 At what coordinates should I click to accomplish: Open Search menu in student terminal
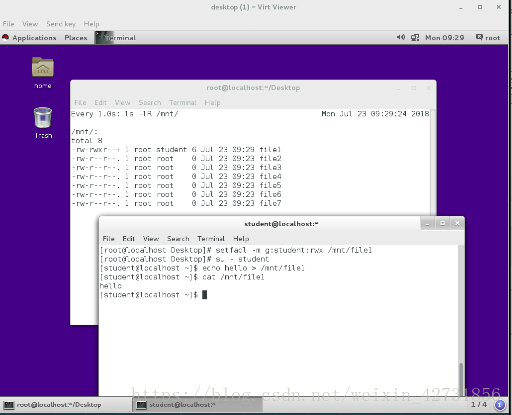pos(178,238)
